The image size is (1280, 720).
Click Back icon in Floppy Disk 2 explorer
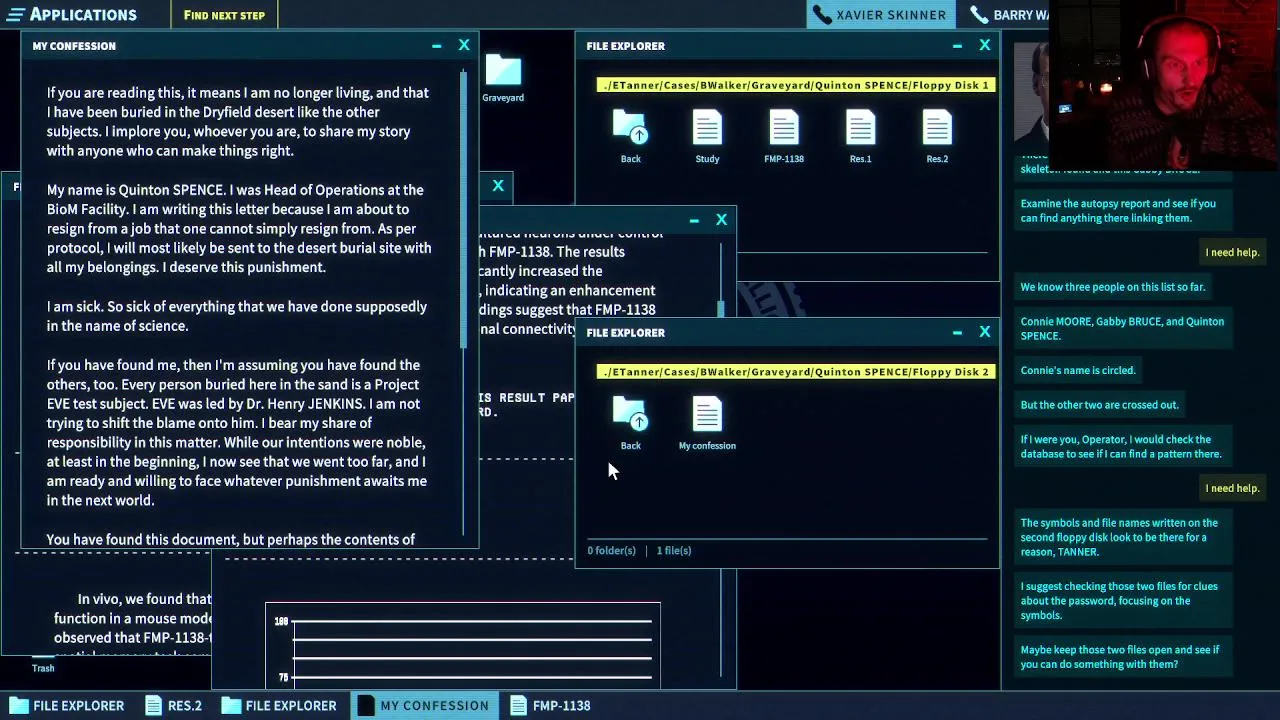(x=630, y=424)
